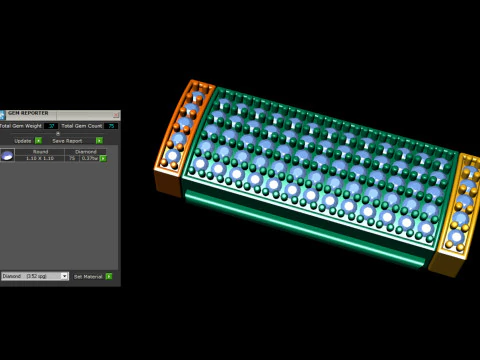Select the 'Round' cell in the gem table
Screen dimensions: 480x360
40,152
